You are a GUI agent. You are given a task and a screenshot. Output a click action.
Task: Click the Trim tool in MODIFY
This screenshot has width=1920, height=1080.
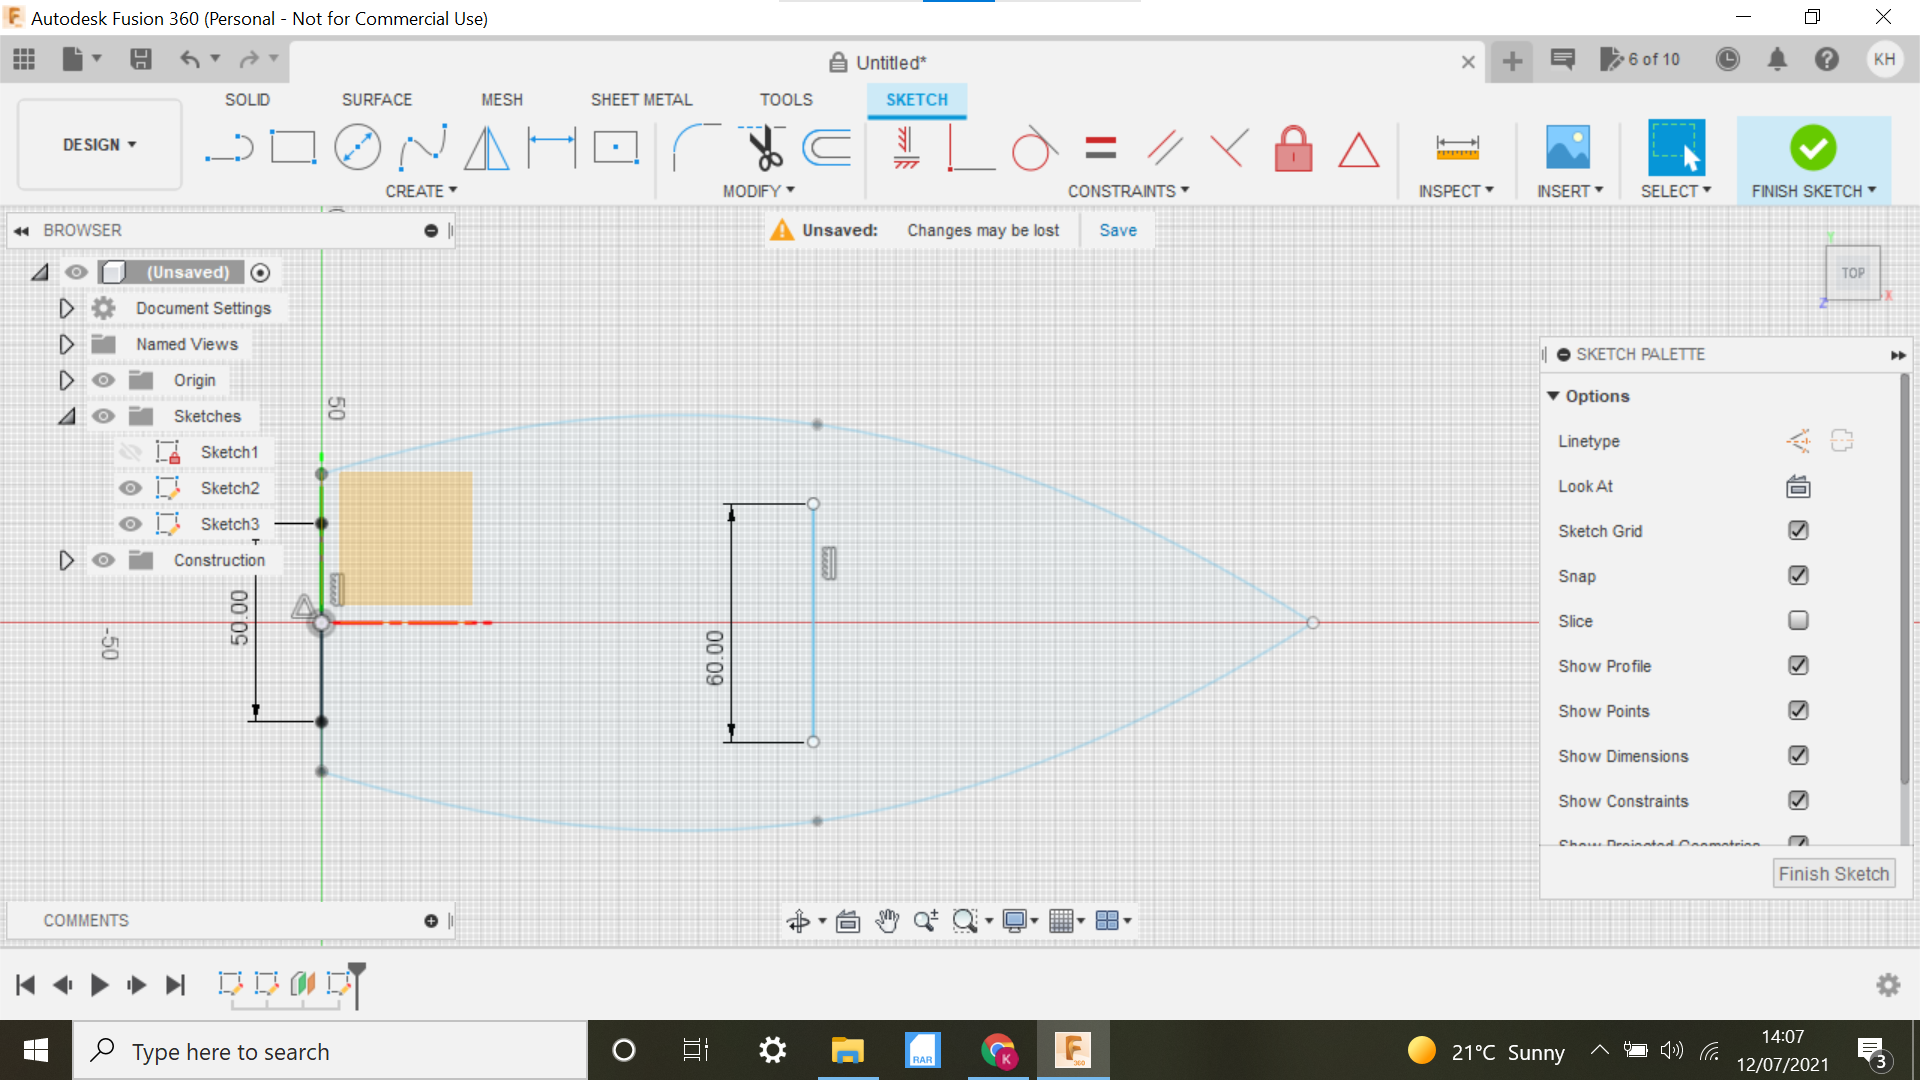pyautogui.click(x=760, y=146)
